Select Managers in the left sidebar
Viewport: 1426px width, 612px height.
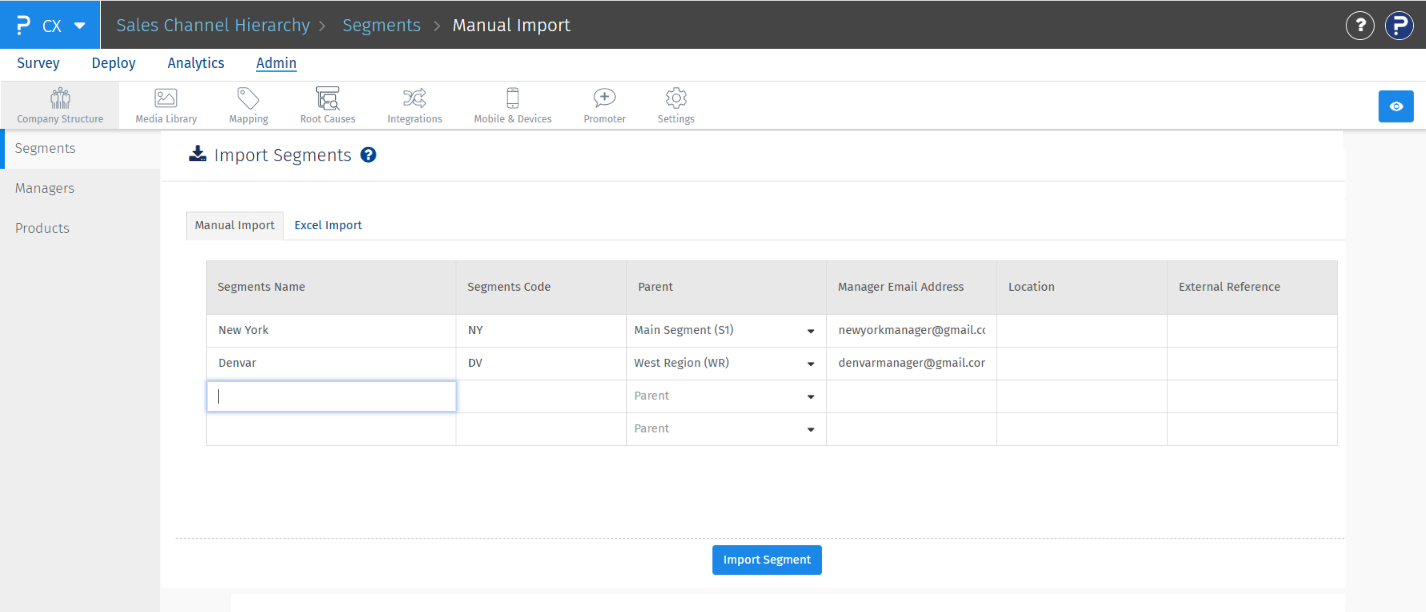45,188
